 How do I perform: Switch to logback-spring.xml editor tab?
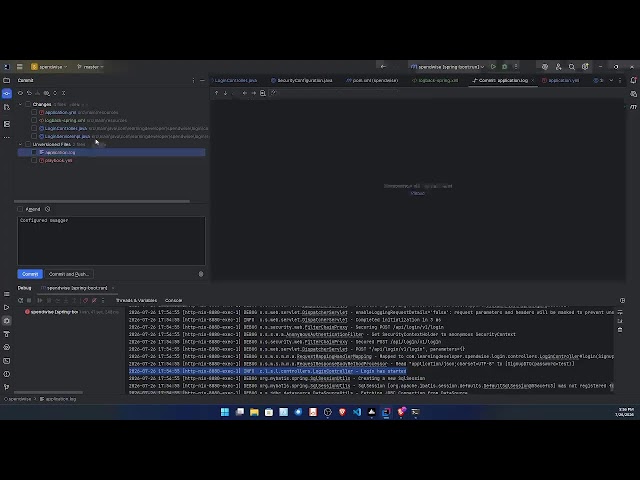tap(435, 80)
